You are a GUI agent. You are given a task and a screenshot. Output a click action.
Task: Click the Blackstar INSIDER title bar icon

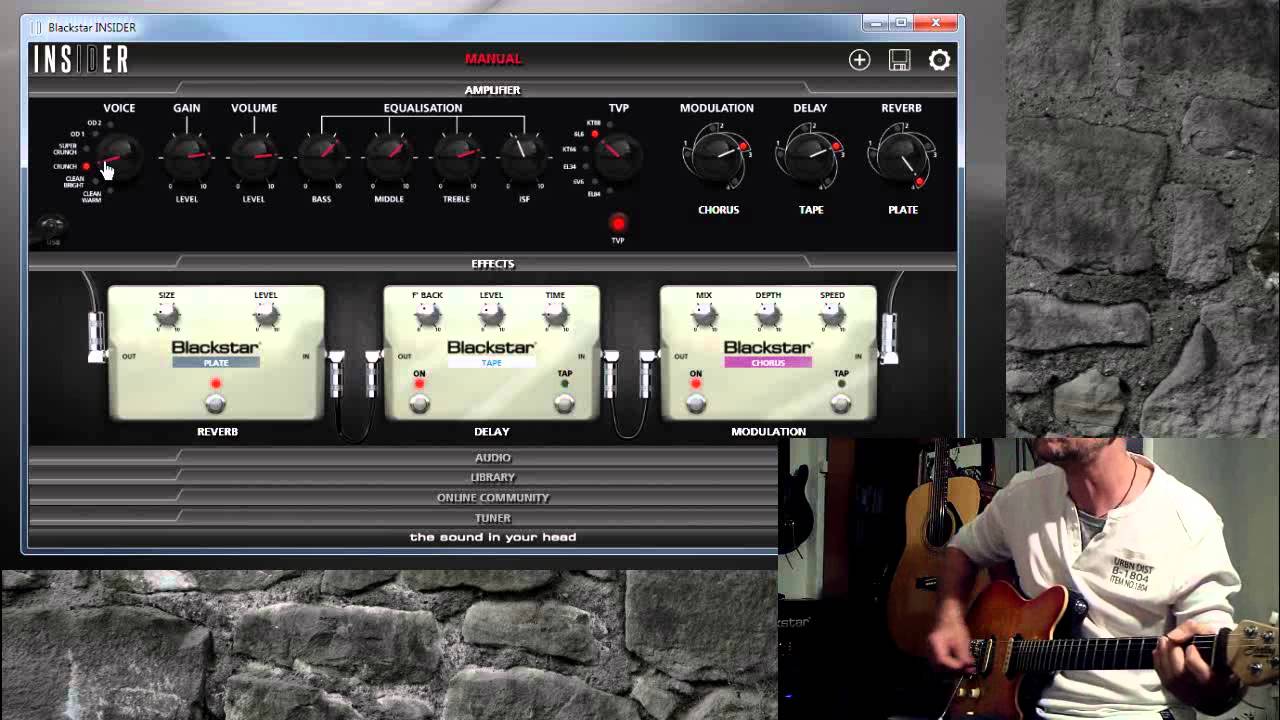tap(37, 27)
